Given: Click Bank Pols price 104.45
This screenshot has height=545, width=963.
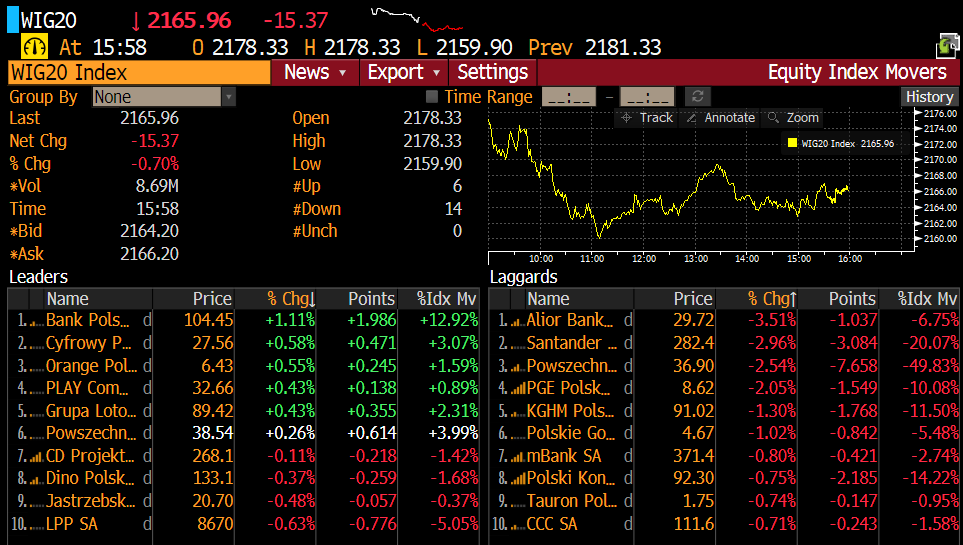Looking at the screenshot, I should (208, 321).
